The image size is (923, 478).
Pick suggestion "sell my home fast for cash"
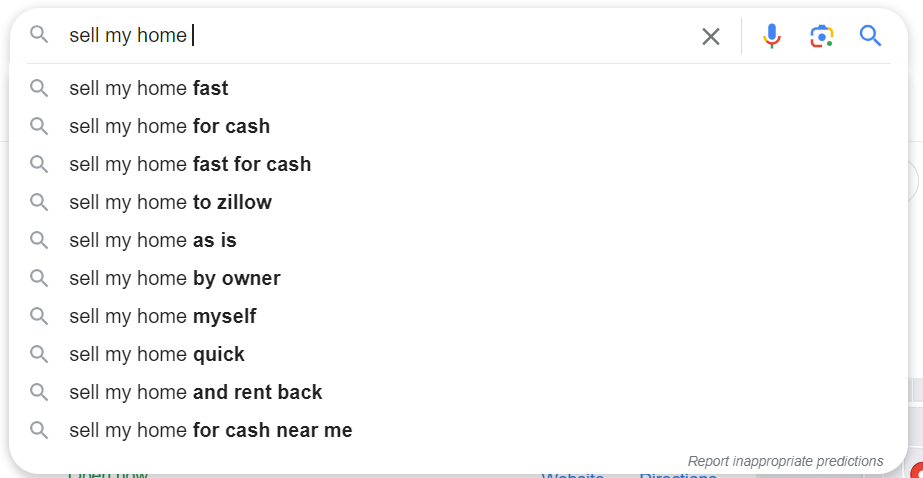click(x=458, y=164)
